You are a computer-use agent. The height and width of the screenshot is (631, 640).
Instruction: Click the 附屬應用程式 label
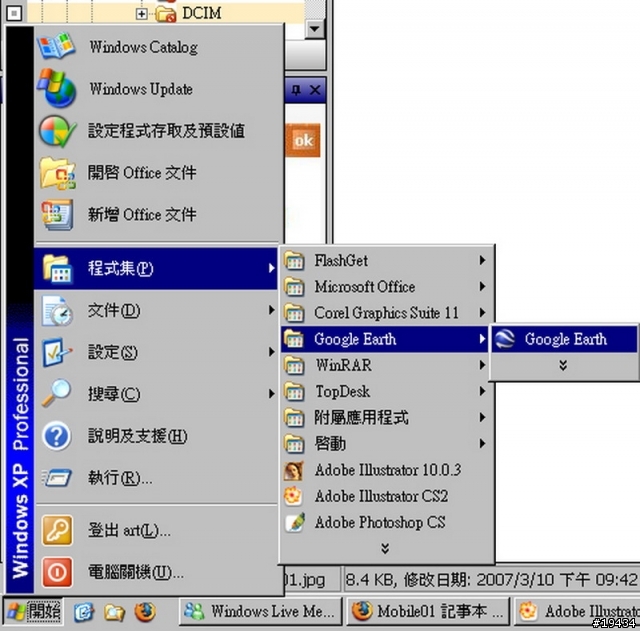(x=361, y=417)
